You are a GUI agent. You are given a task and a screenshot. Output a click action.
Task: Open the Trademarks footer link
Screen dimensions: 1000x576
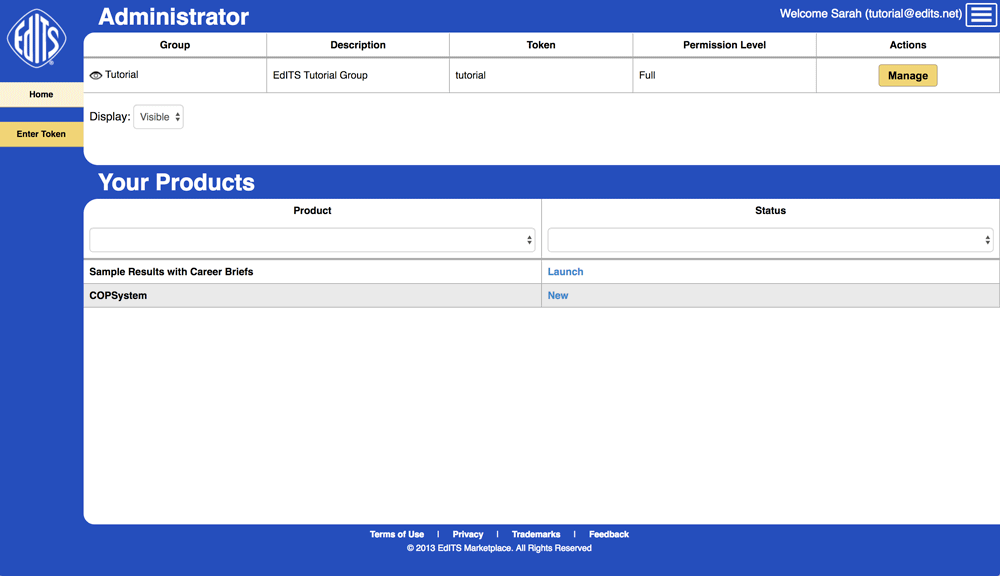pos(536,535)
